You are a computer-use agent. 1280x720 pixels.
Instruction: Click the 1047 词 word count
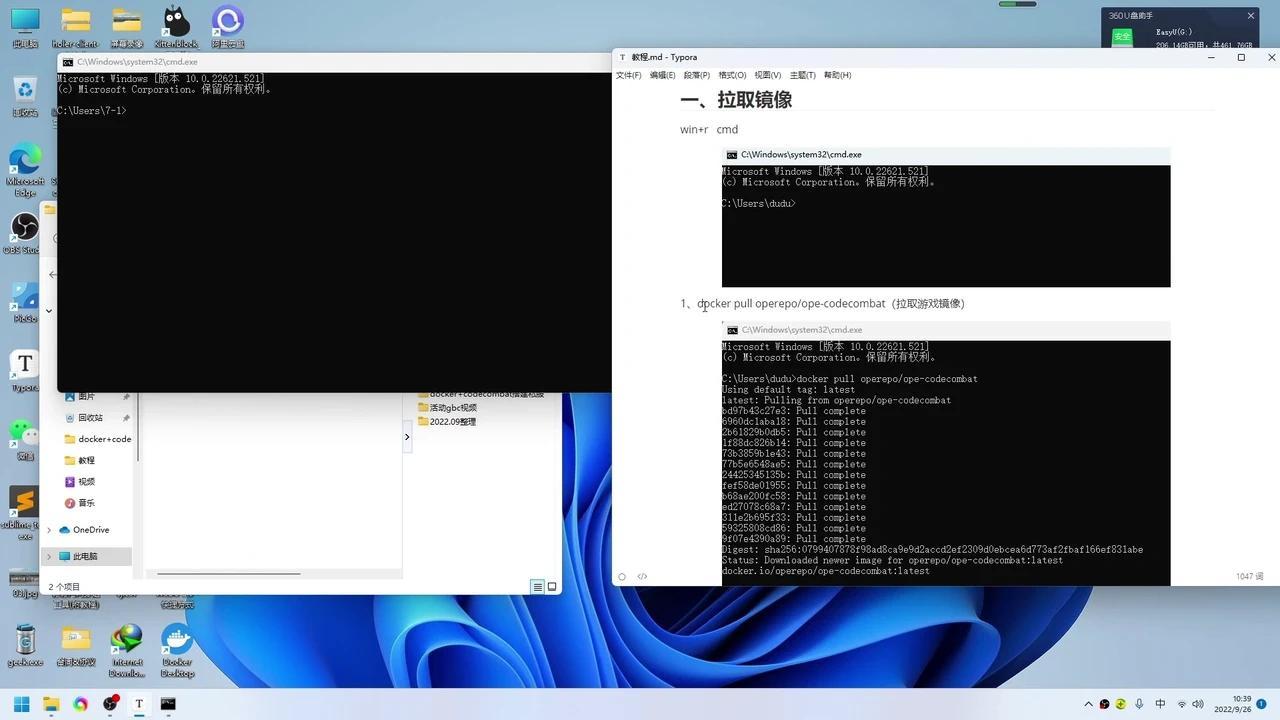point(1249,576)
